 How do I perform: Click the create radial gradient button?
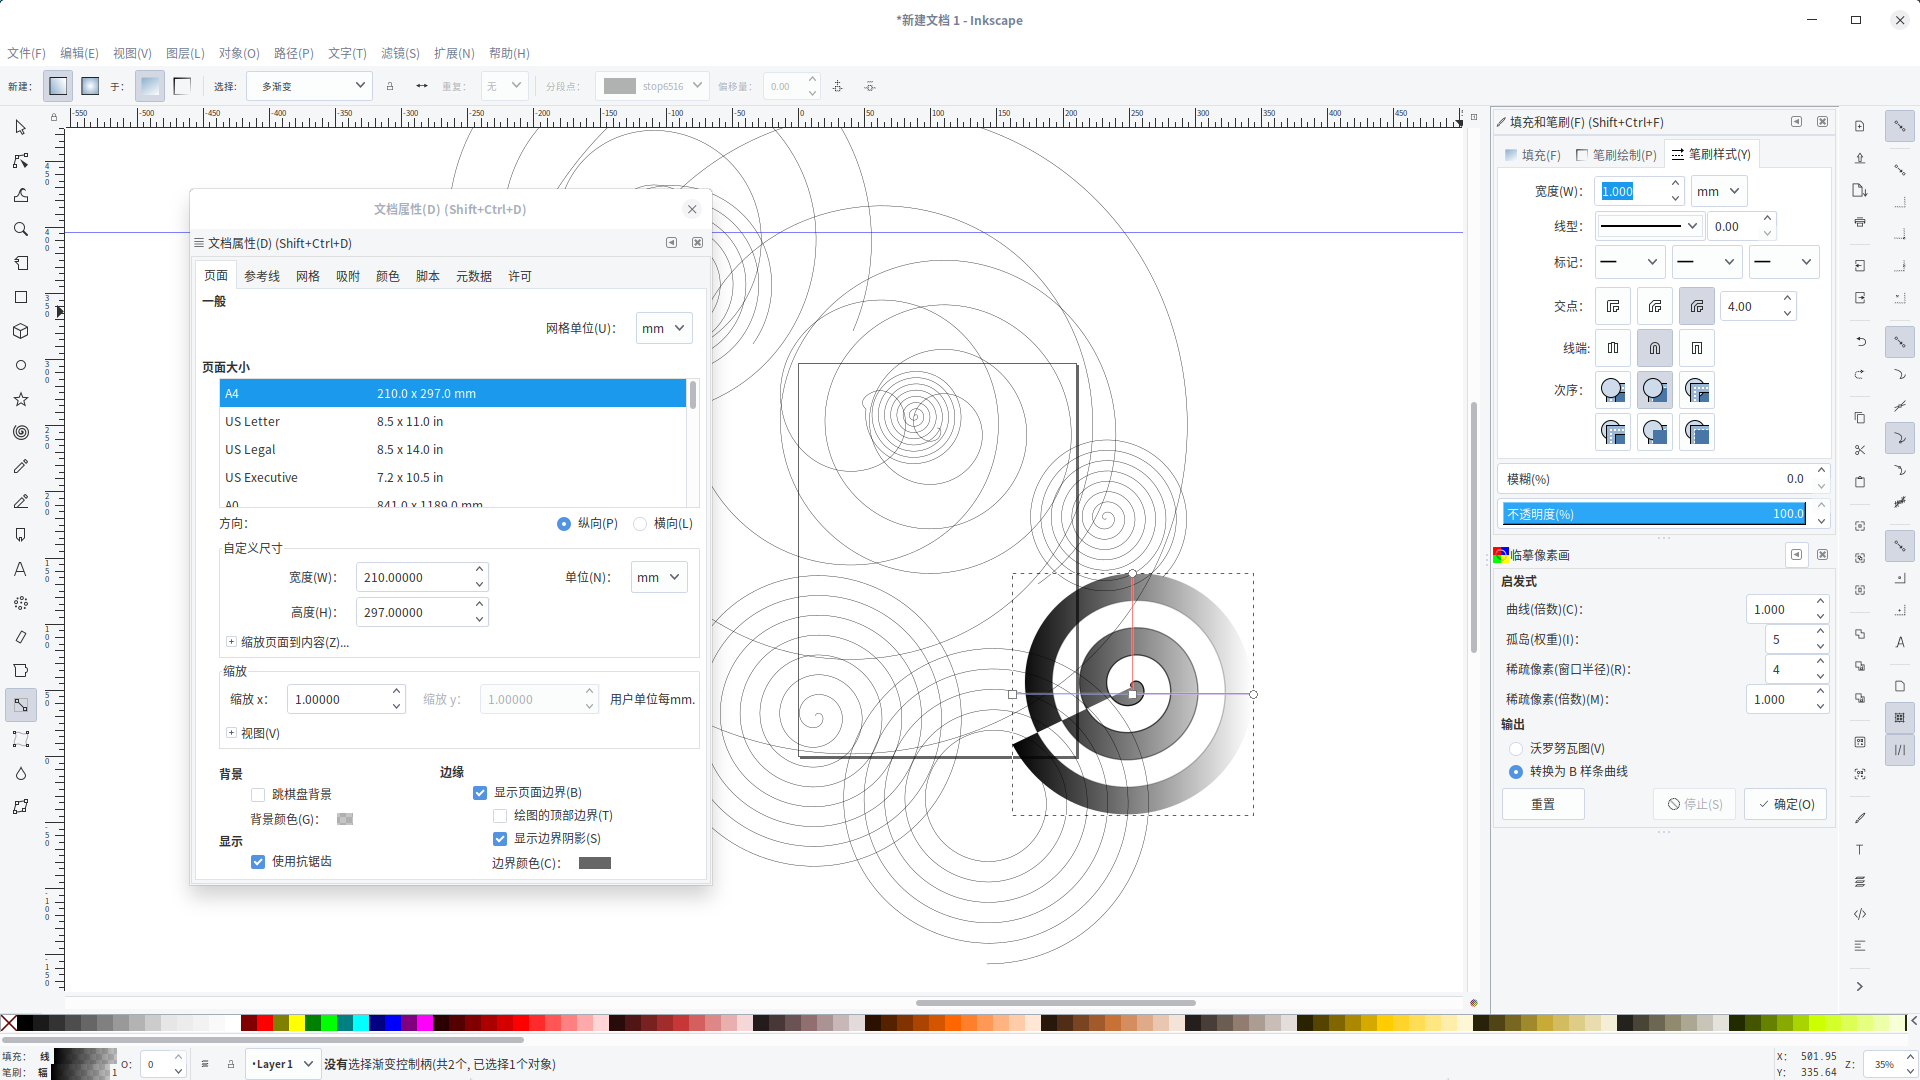(90, 86)
